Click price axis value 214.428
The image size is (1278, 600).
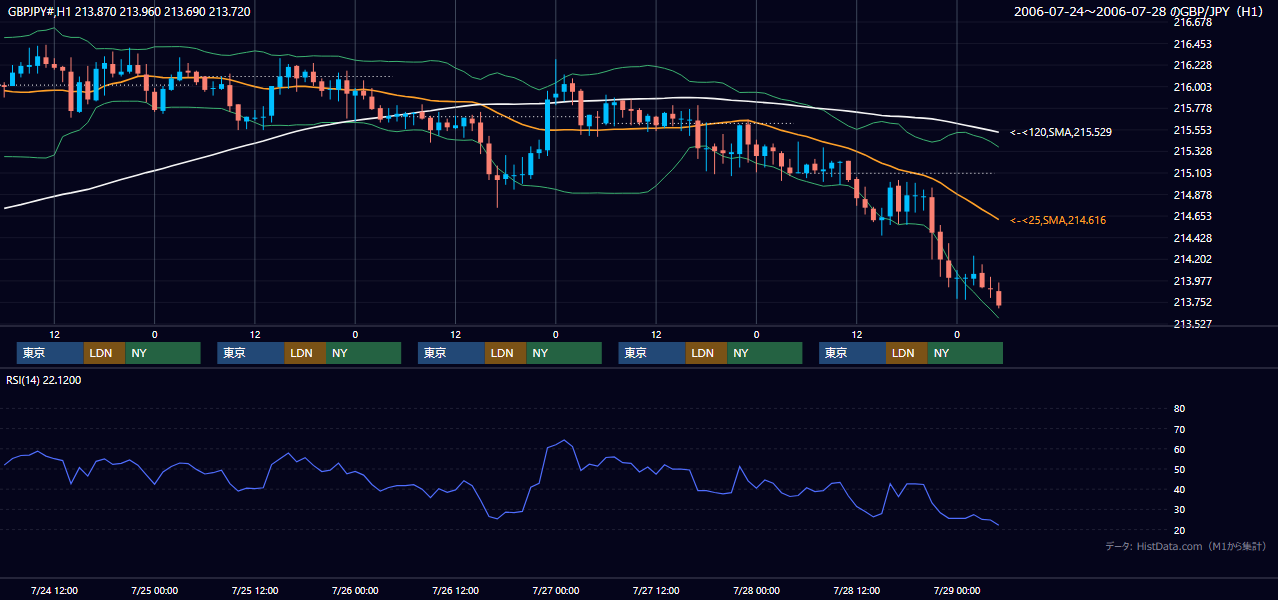coord(1192,238)
